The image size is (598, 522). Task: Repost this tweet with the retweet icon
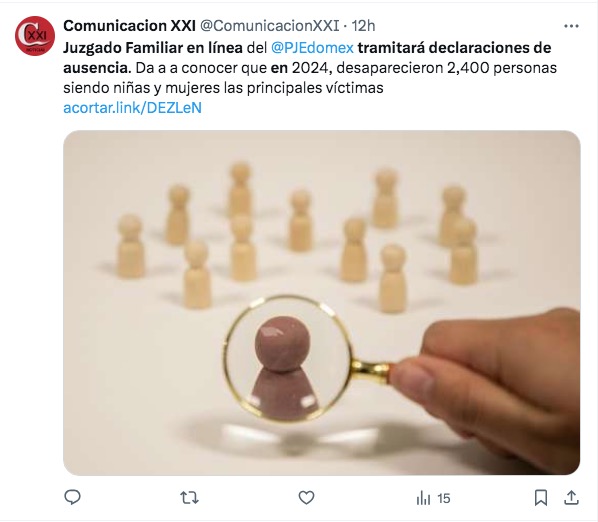[189, 498]
